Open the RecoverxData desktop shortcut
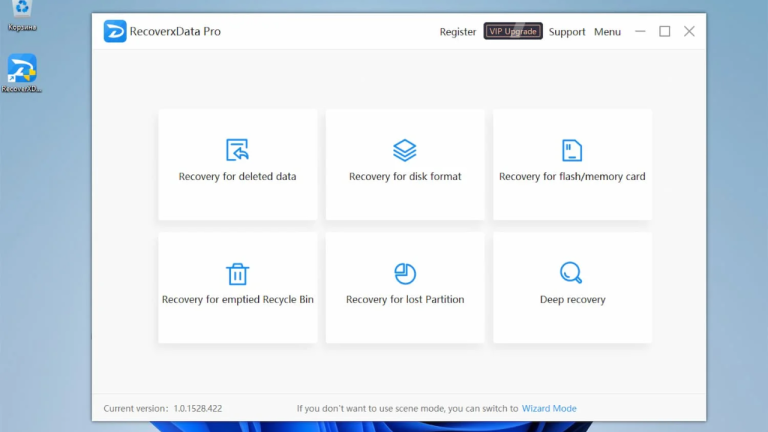This screenshot has width=768, height=432. pos(22,73)
